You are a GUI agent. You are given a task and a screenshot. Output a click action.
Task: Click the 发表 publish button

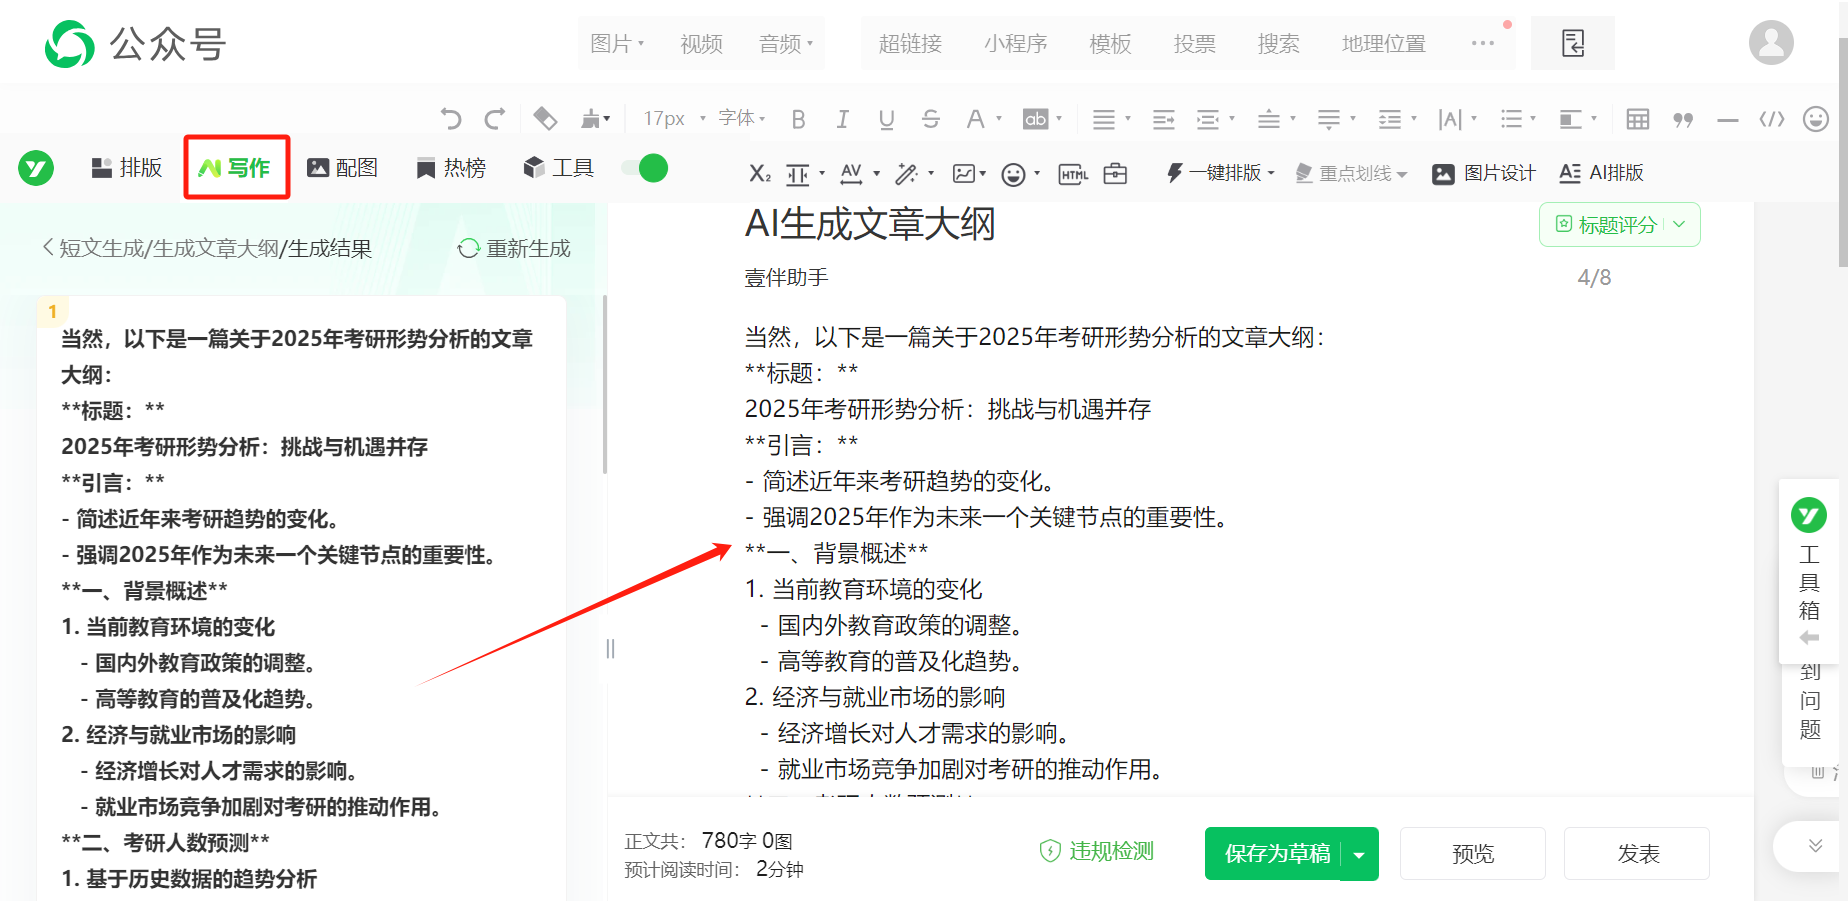click(1637, 854)
